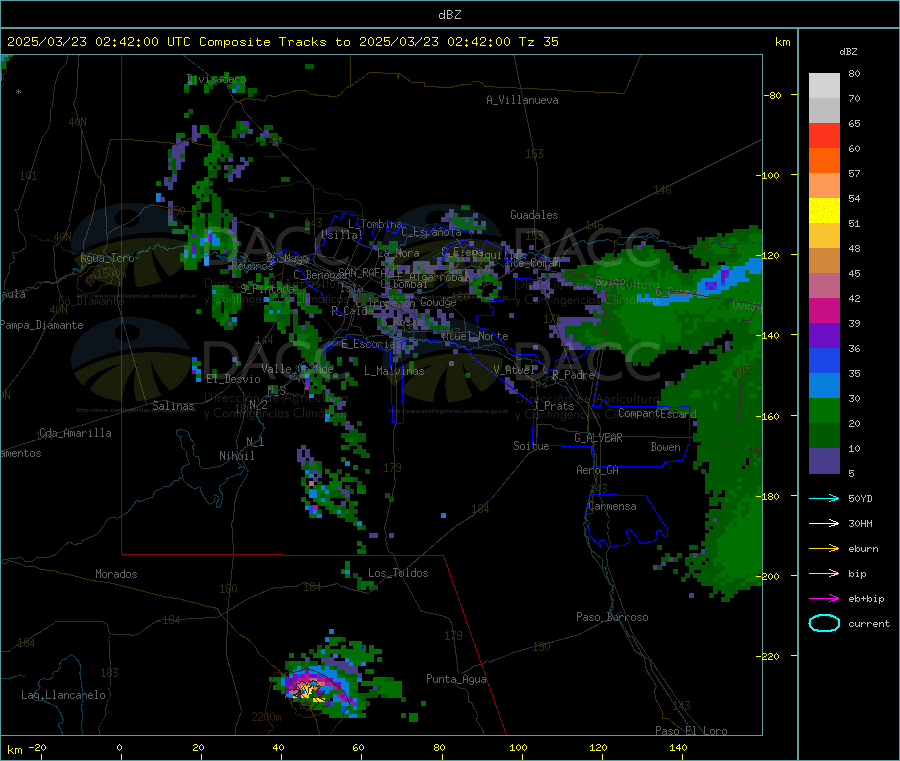Click the 'Morados' map label
900x761 pixels.
point(116,574)
